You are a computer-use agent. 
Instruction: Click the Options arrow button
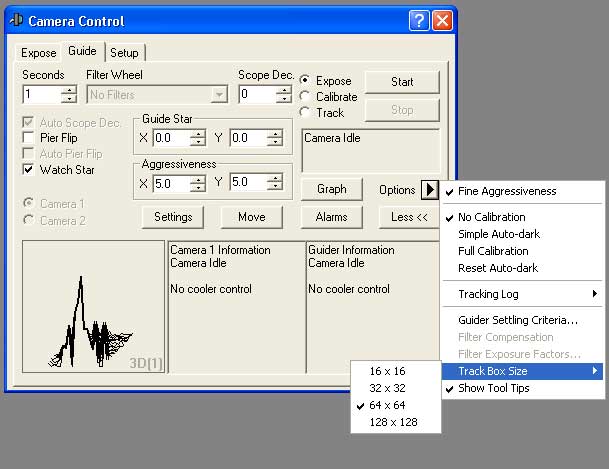click(429, 189)
